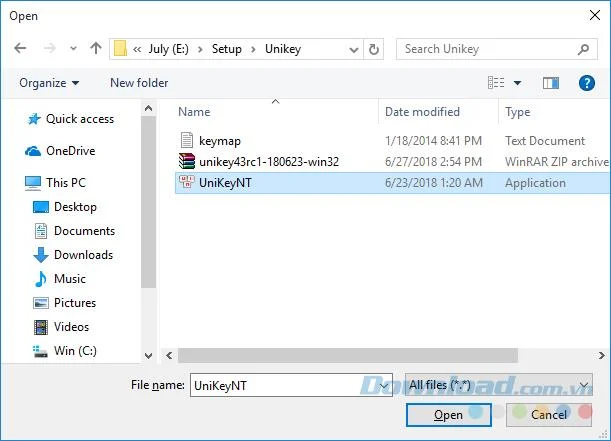Open the Pictures folder
Viewport: 611px width, 441px height.
pos(75,303)
